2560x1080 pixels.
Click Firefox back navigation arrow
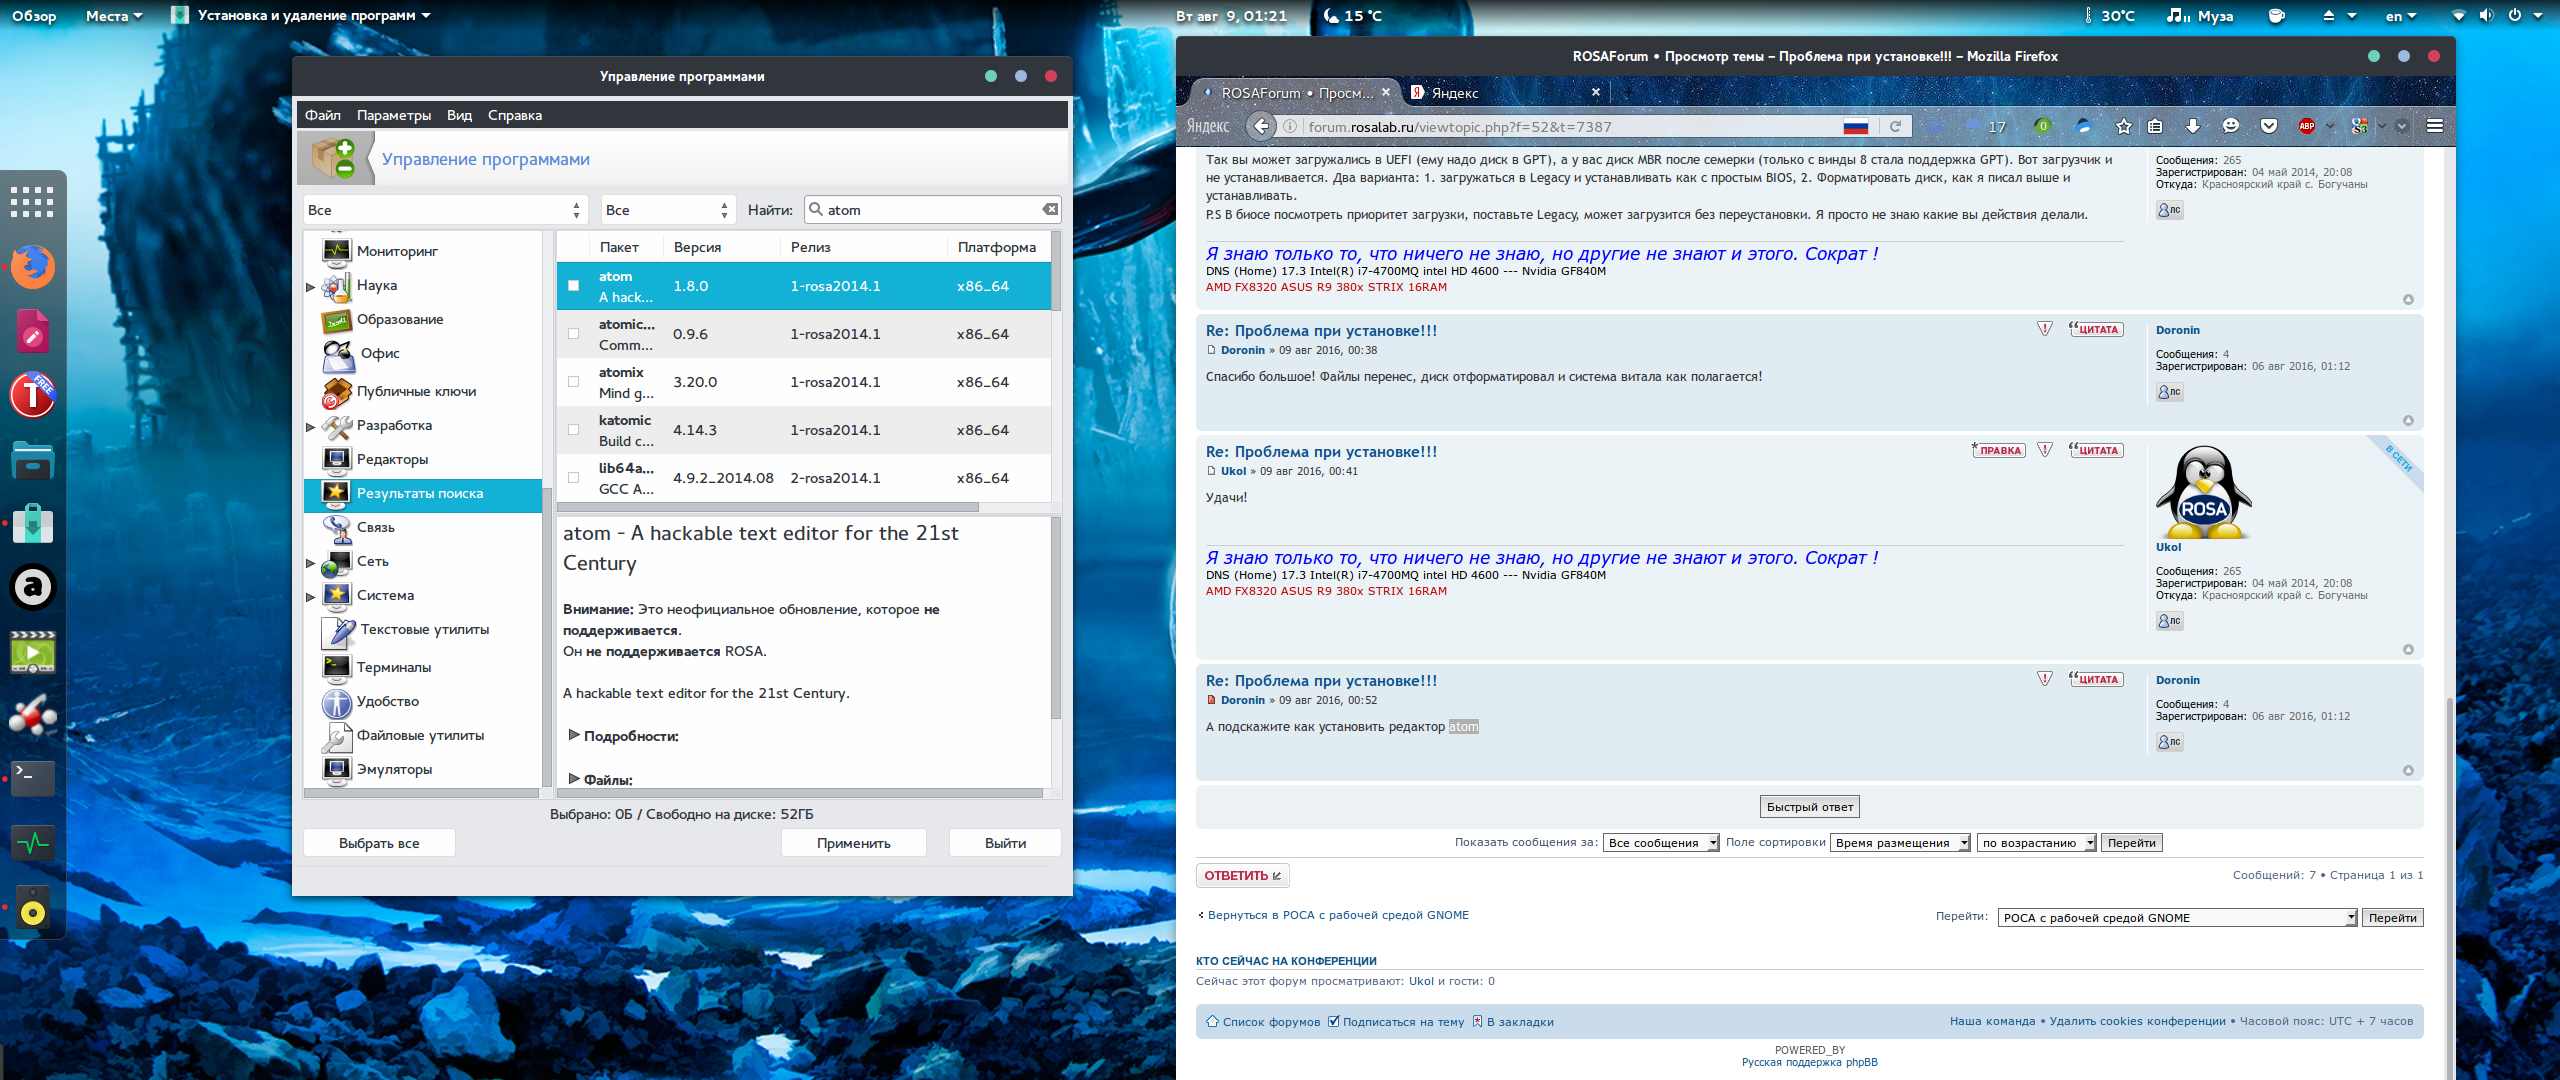[x=1262, y=126]
